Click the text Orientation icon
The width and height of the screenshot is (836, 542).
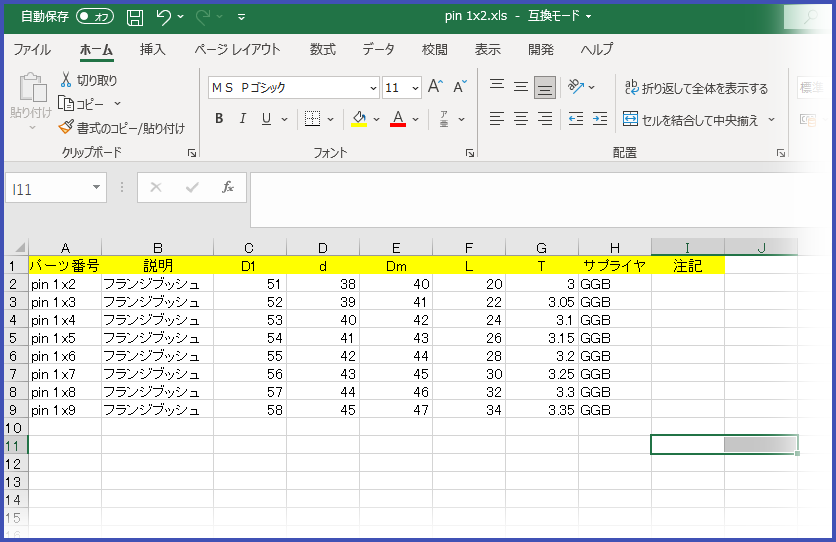(x=576, y=87)
